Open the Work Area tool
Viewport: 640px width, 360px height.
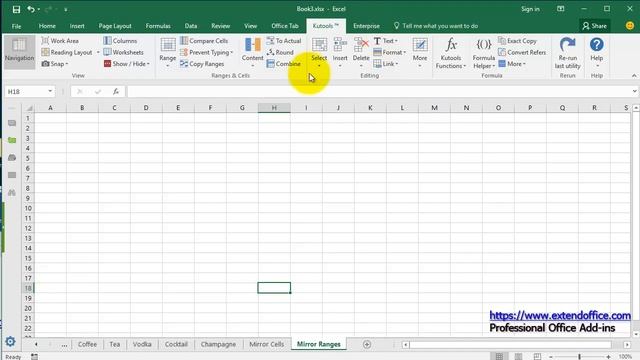60,41
